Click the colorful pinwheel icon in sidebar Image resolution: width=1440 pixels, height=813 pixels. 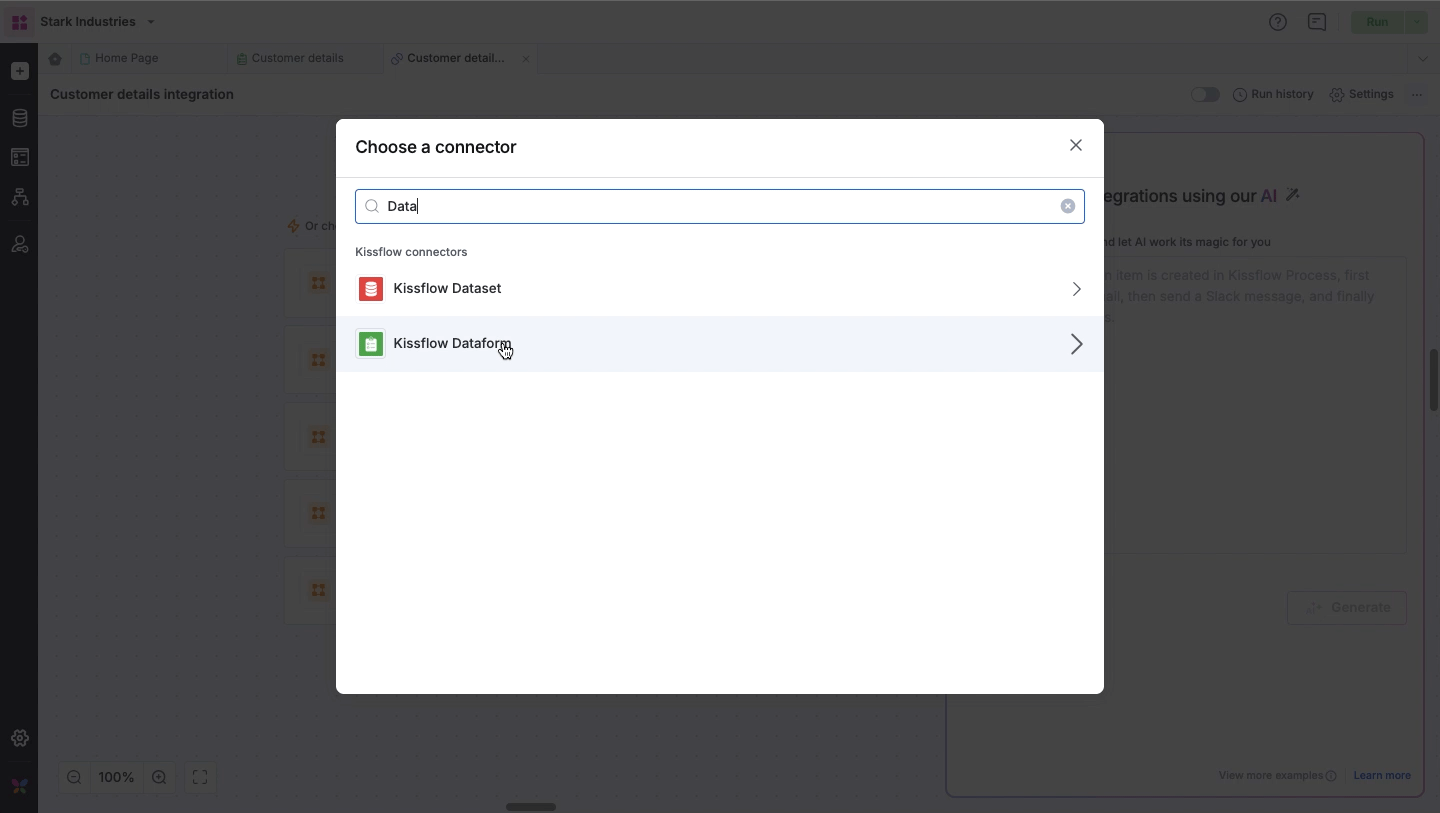[19, 786]
